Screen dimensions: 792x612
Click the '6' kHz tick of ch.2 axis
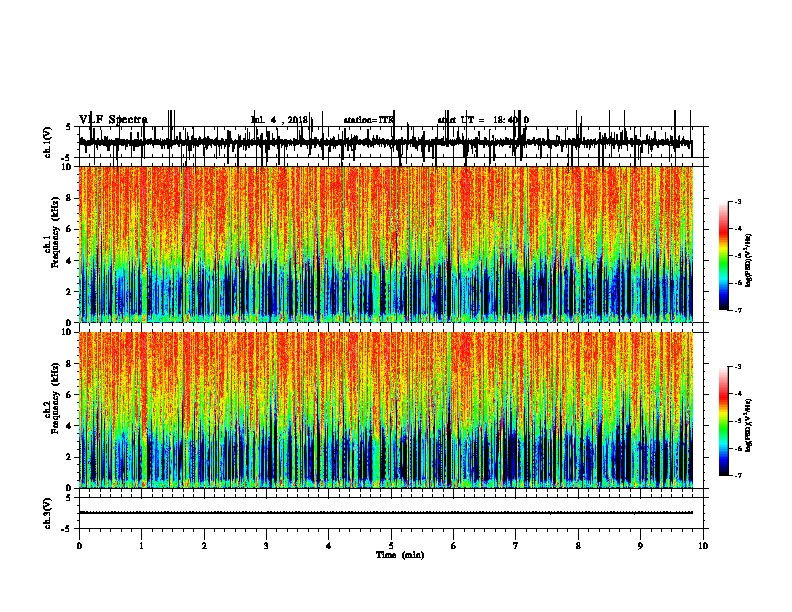point(70,395)
